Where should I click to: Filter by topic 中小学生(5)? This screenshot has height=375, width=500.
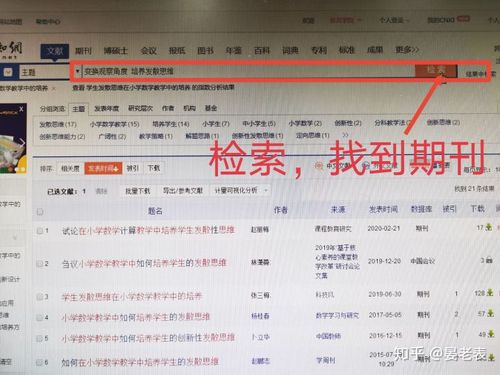[259, 124]
